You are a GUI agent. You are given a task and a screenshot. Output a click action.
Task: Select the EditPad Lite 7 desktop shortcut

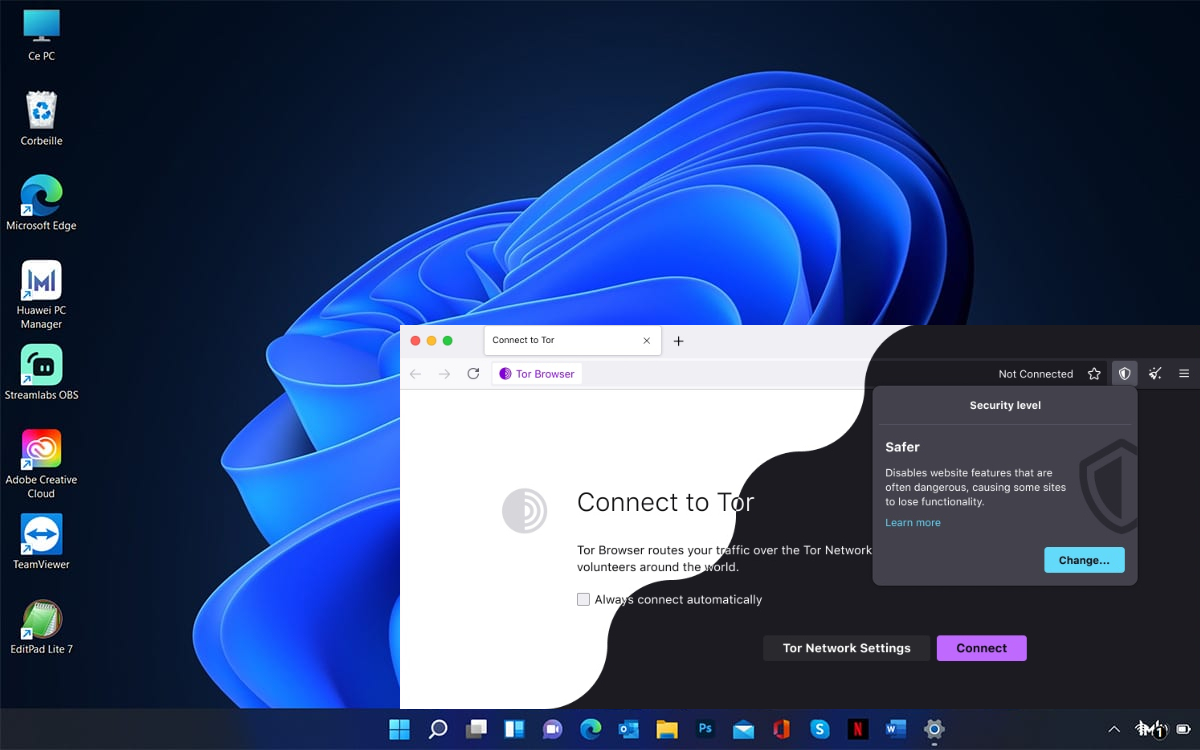(41, 627)
